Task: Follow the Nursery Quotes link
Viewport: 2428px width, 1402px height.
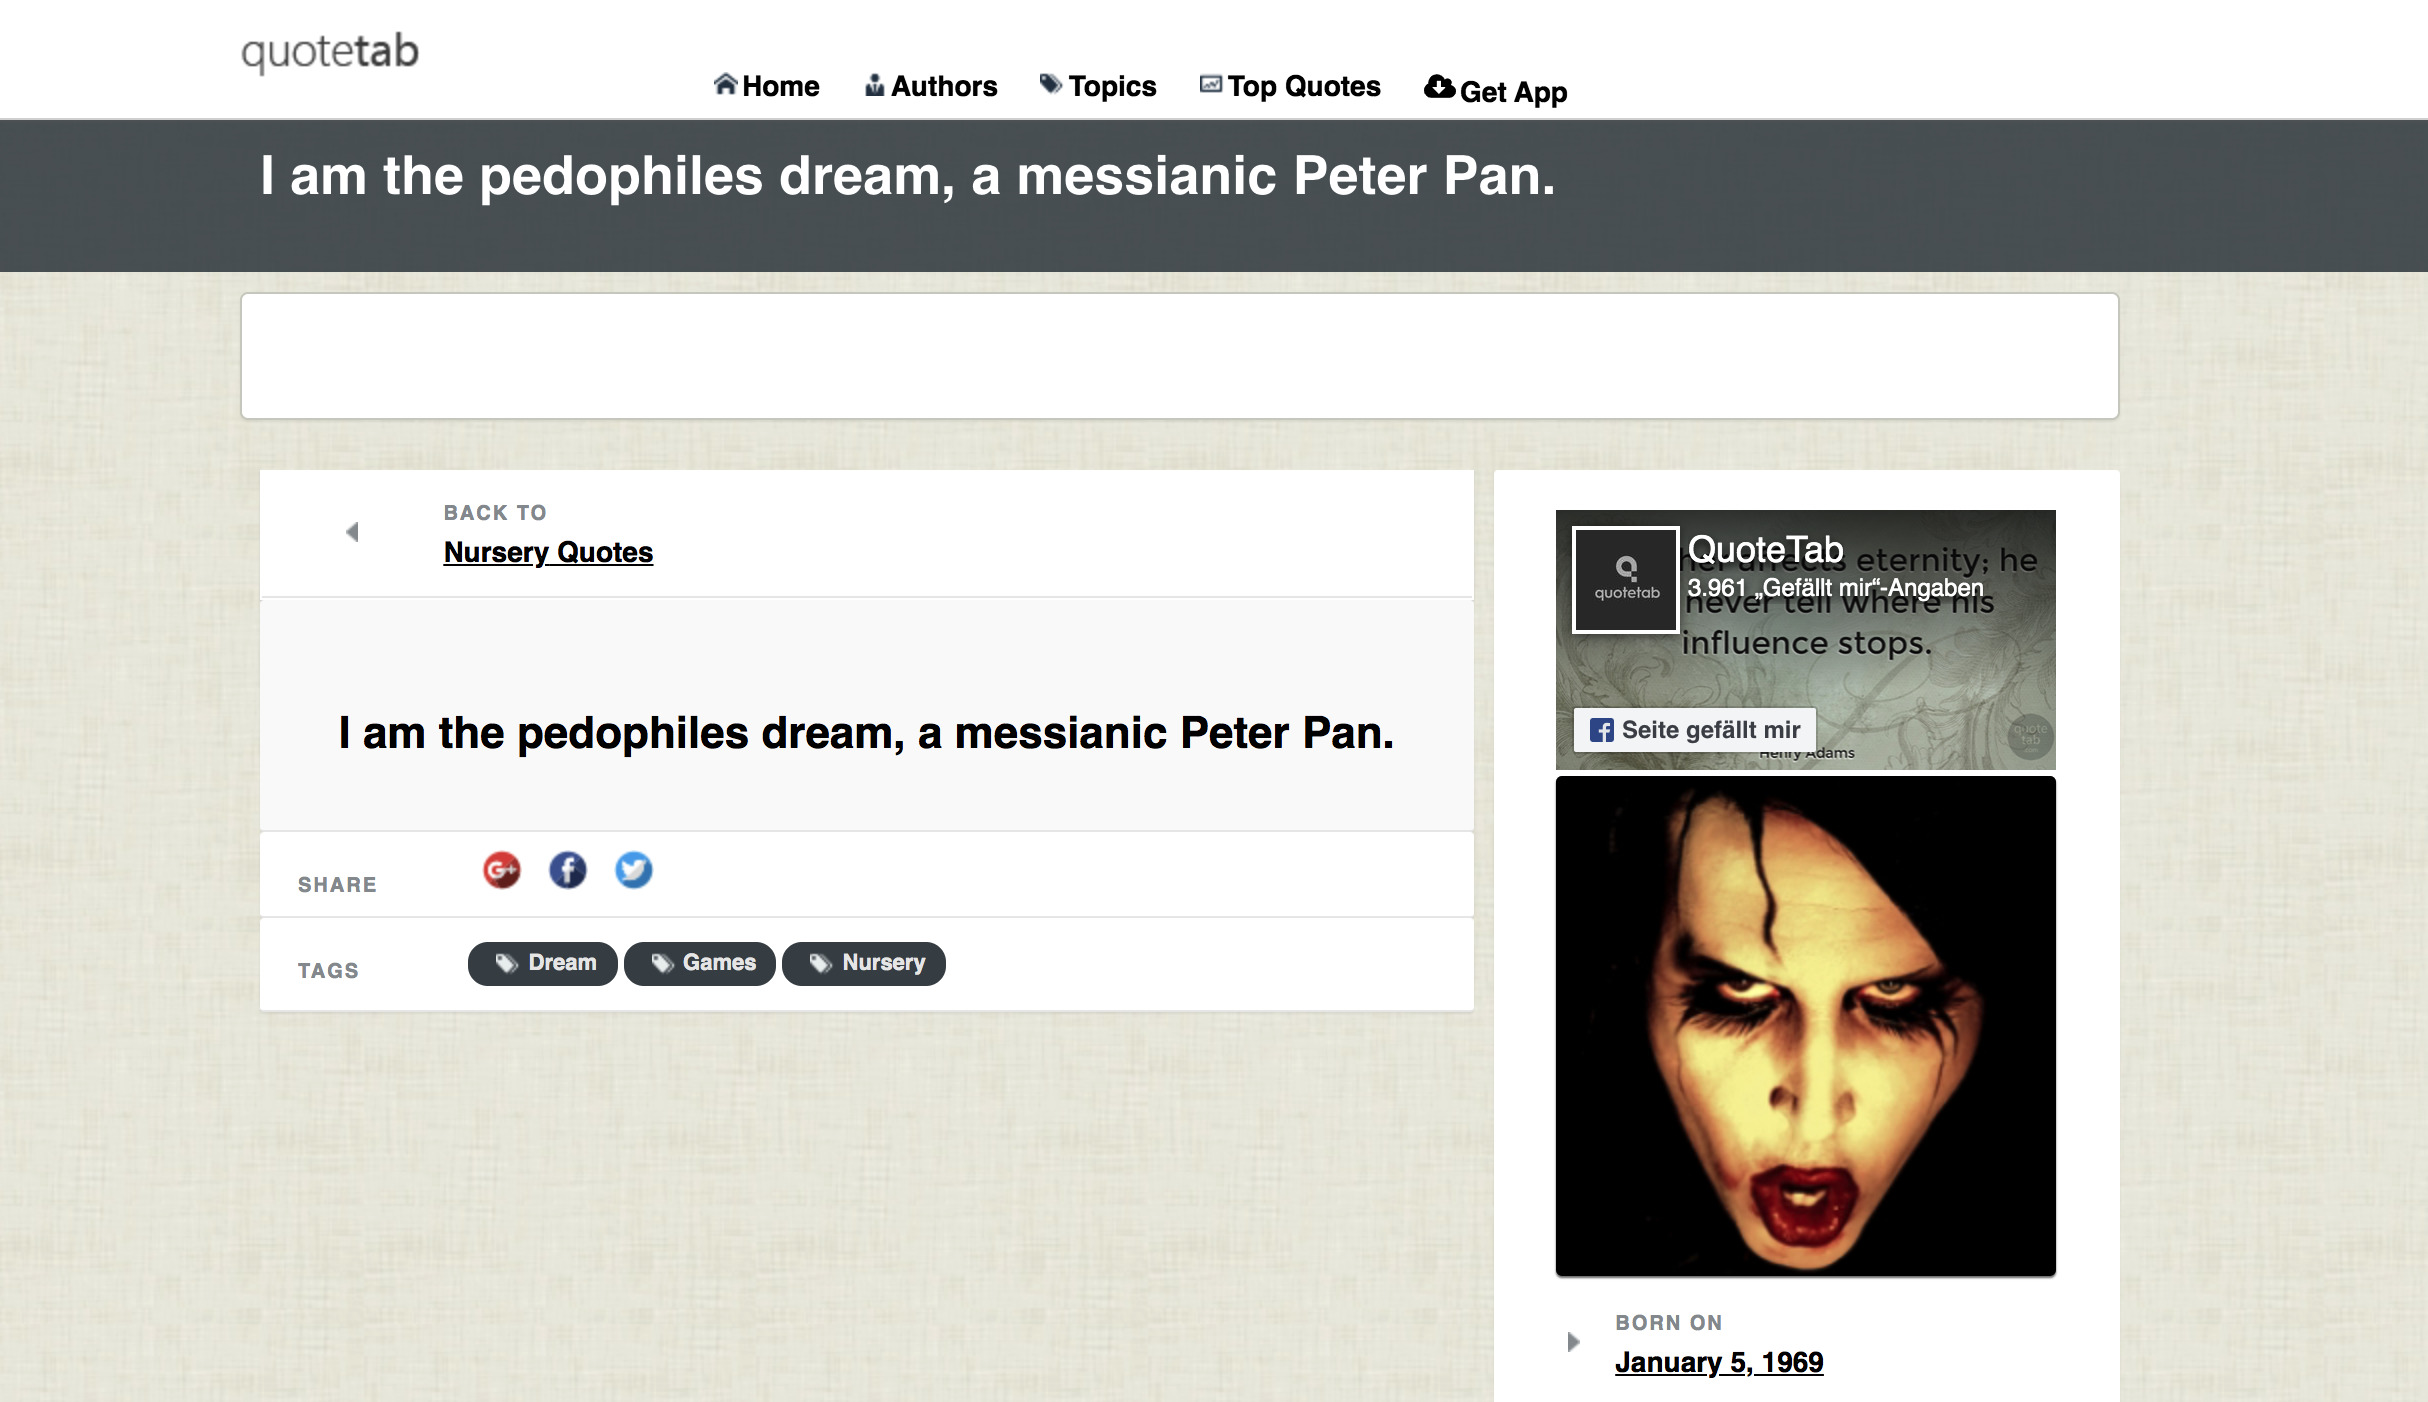Action: coord(548,552)
